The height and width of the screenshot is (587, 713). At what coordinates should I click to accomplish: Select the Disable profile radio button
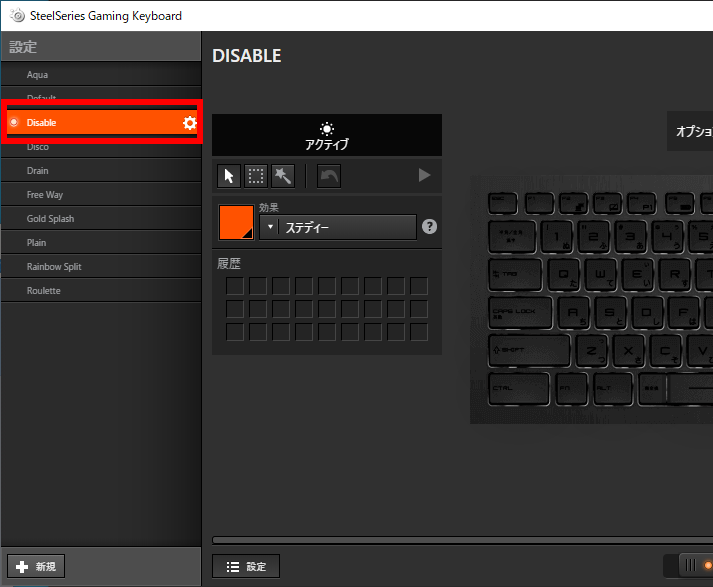click(x=14, y=122)
